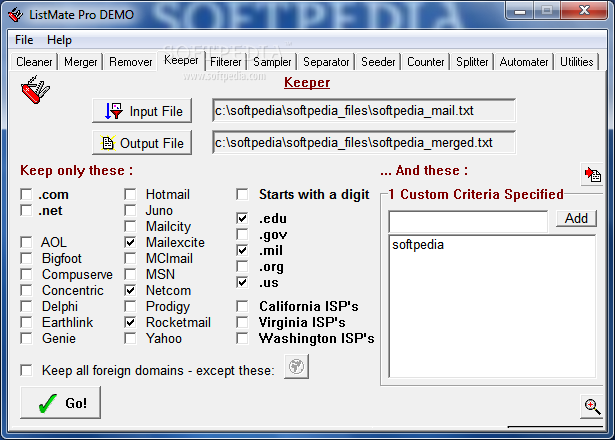Tick the Earthlink checkbox
This screenshot has width=615, height=440.
(26, 322)
